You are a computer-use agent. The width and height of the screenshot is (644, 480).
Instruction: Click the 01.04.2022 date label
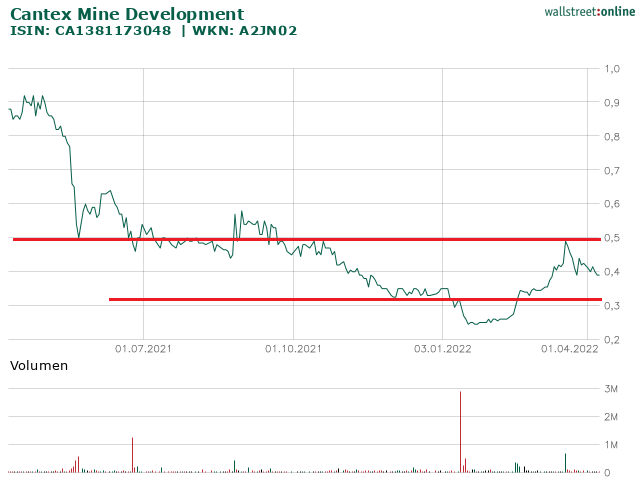click(570, 349)
